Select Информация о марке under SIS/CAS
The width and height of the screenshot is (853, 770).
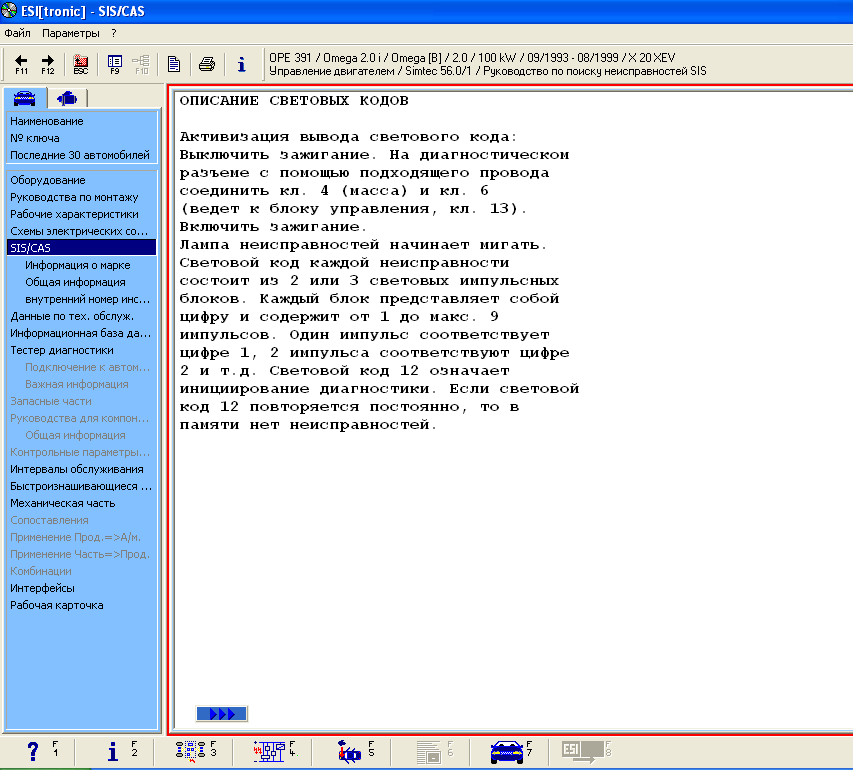[78, 265]
